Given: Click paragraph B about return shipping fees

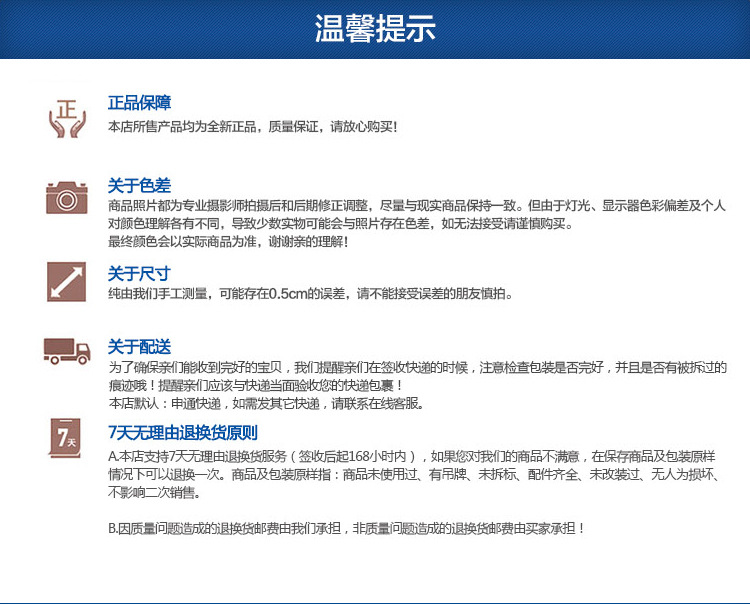Looking at the screenshot, I should [346, 528].
